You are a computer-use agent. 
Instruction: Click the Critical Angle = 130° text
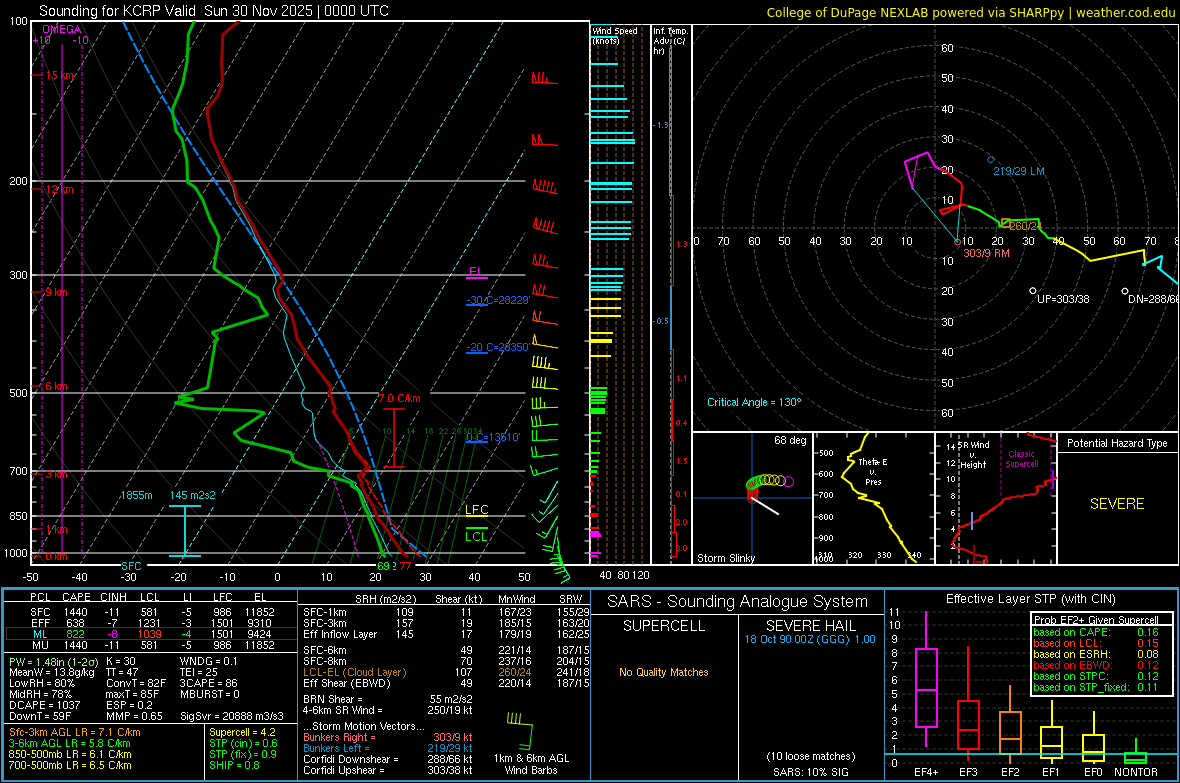click(754, 402)
